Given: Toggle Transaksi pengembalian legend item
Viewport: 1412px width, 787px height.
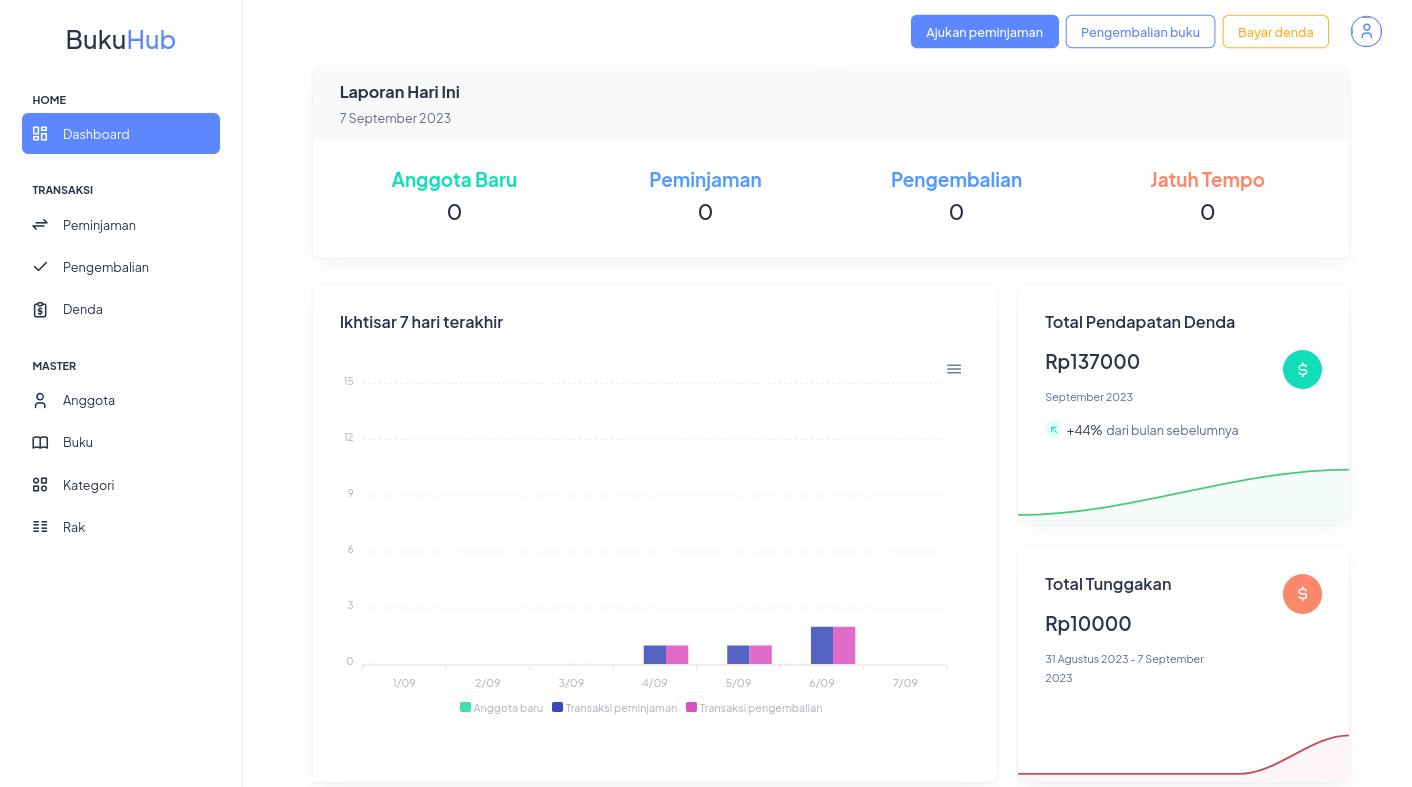Looking at the screenshot, I should click(753, 708).
